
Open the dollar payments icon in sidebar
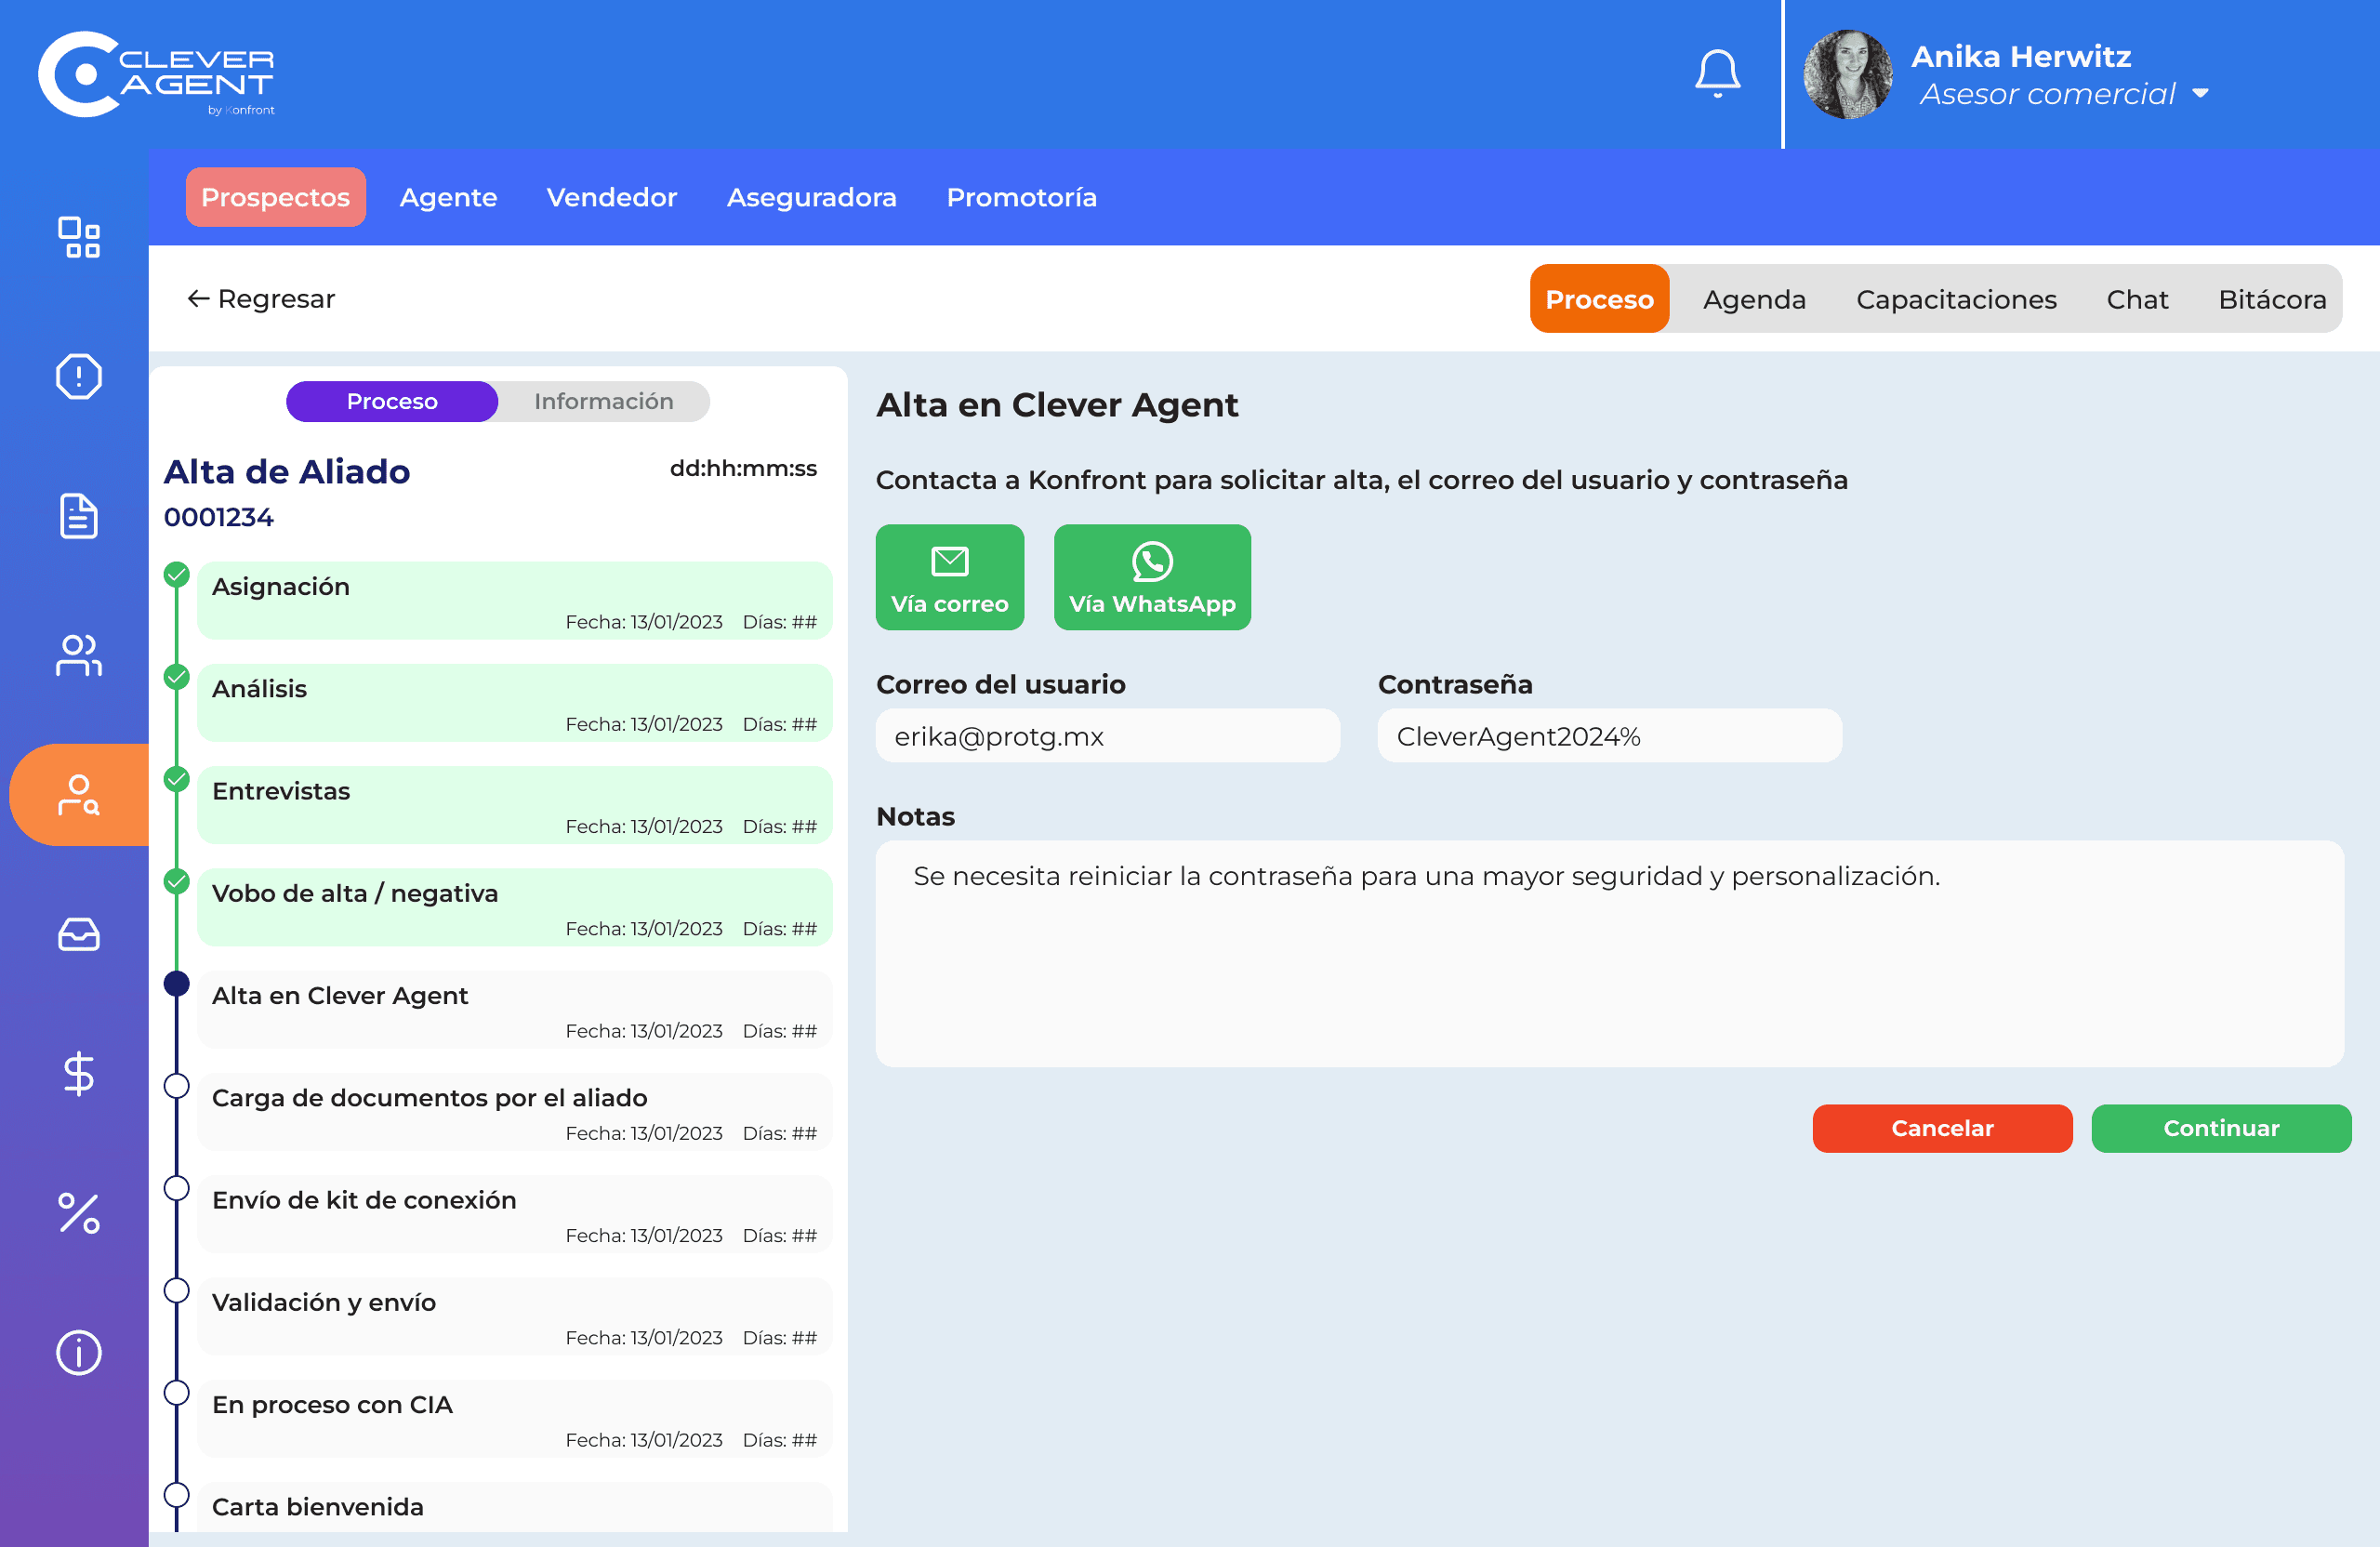click(x=79, y=1074)
